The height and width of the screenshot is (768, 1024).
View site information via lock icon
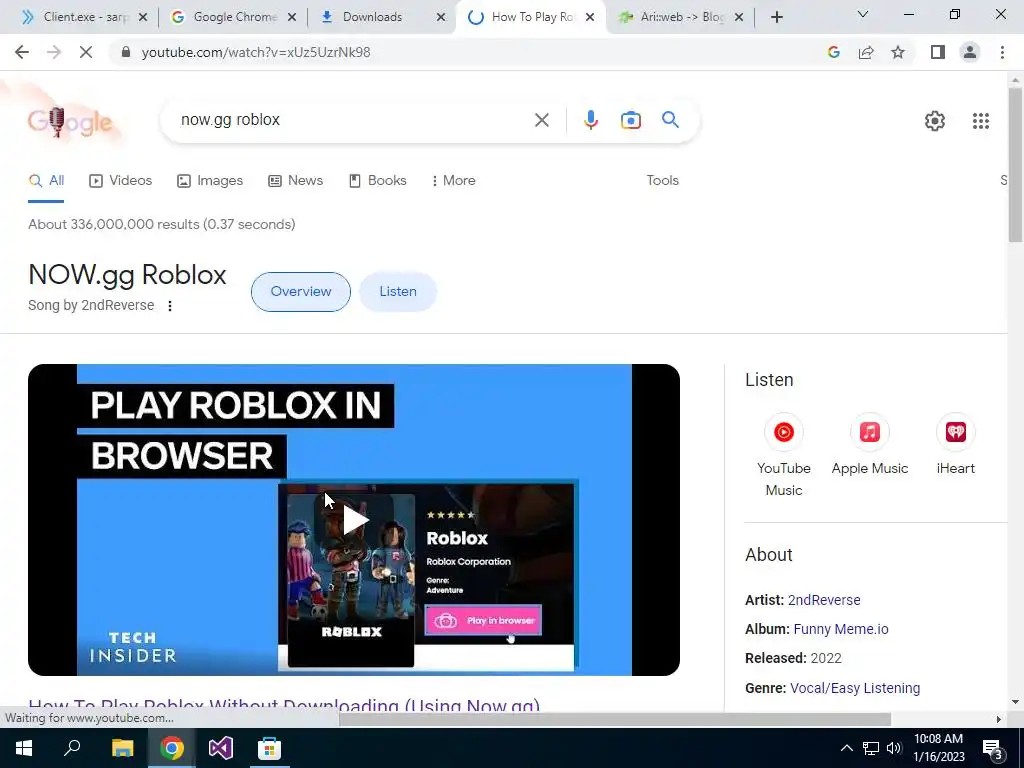point(126,52)
